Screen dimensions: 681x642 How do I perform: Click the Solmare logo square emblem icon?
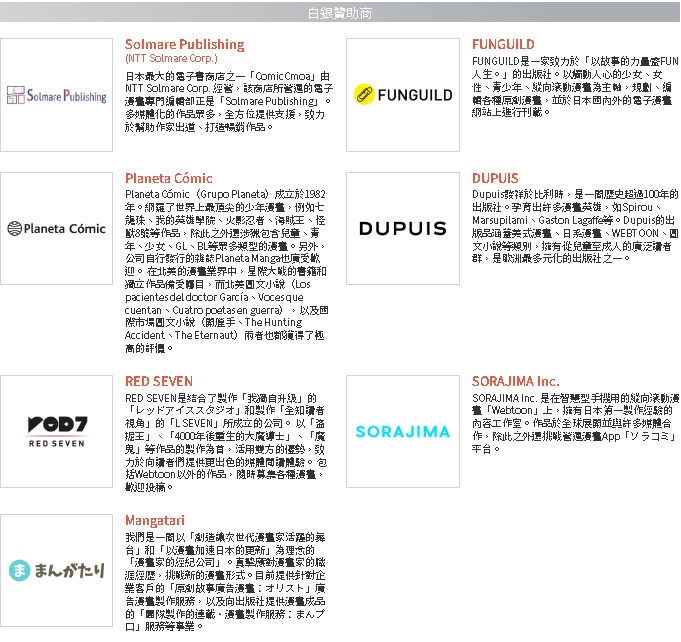[16, 95]
